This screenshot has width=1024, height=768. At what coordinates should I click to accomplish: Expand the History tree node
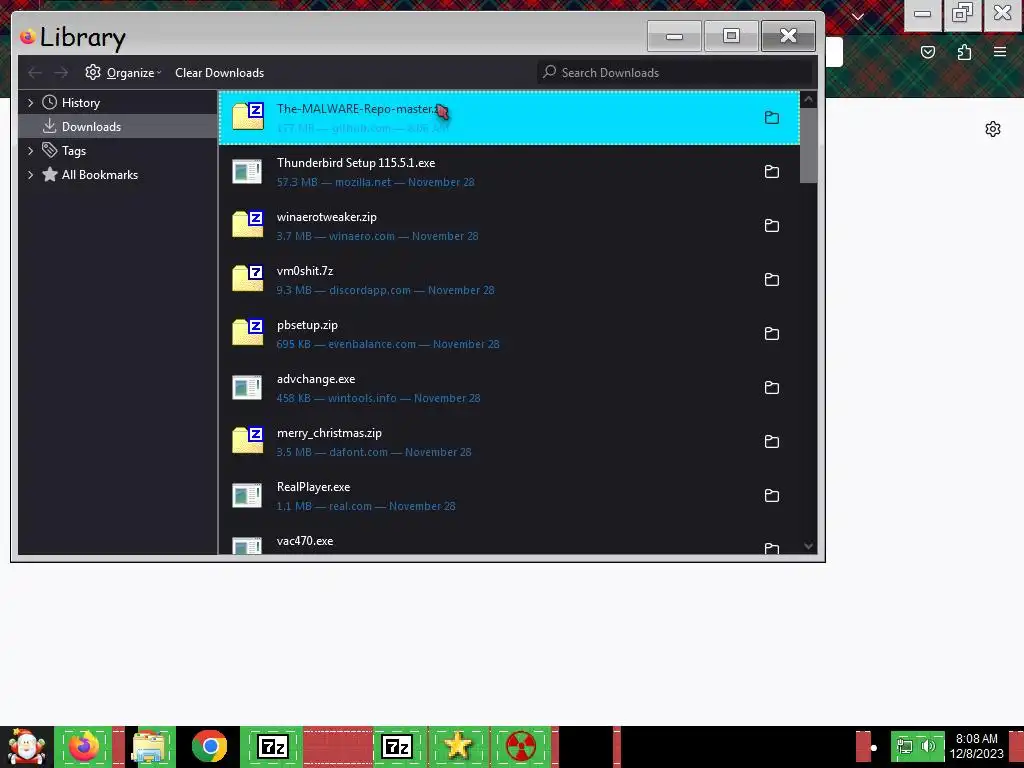pos(30,103)
